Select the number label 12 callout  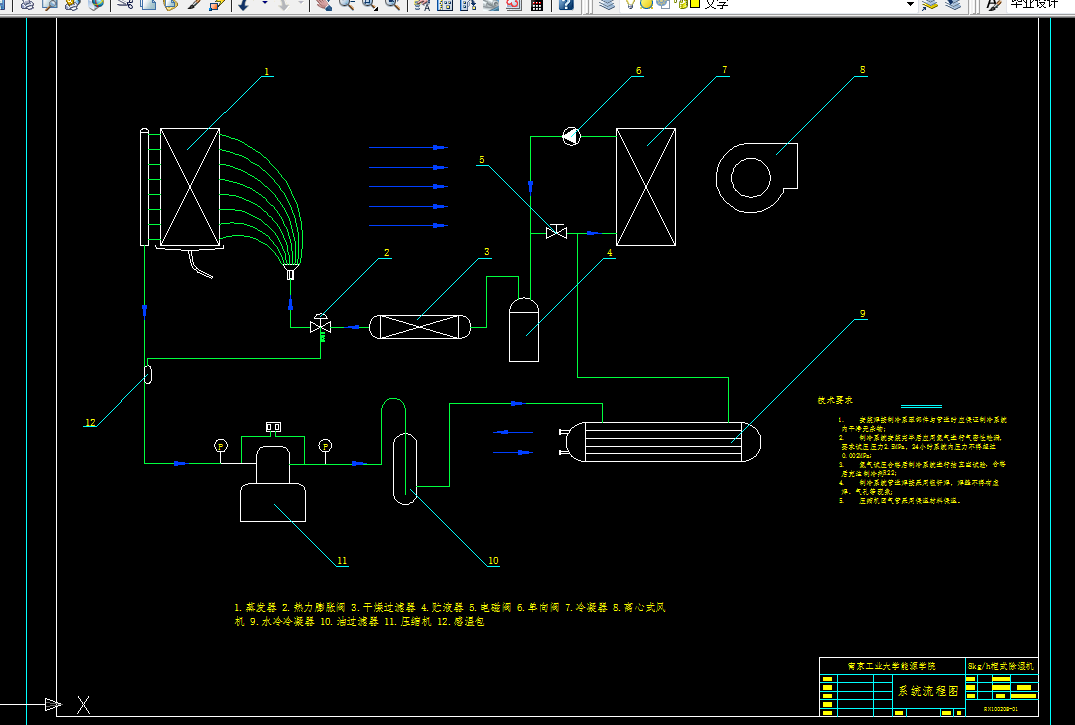coord(90,423)
